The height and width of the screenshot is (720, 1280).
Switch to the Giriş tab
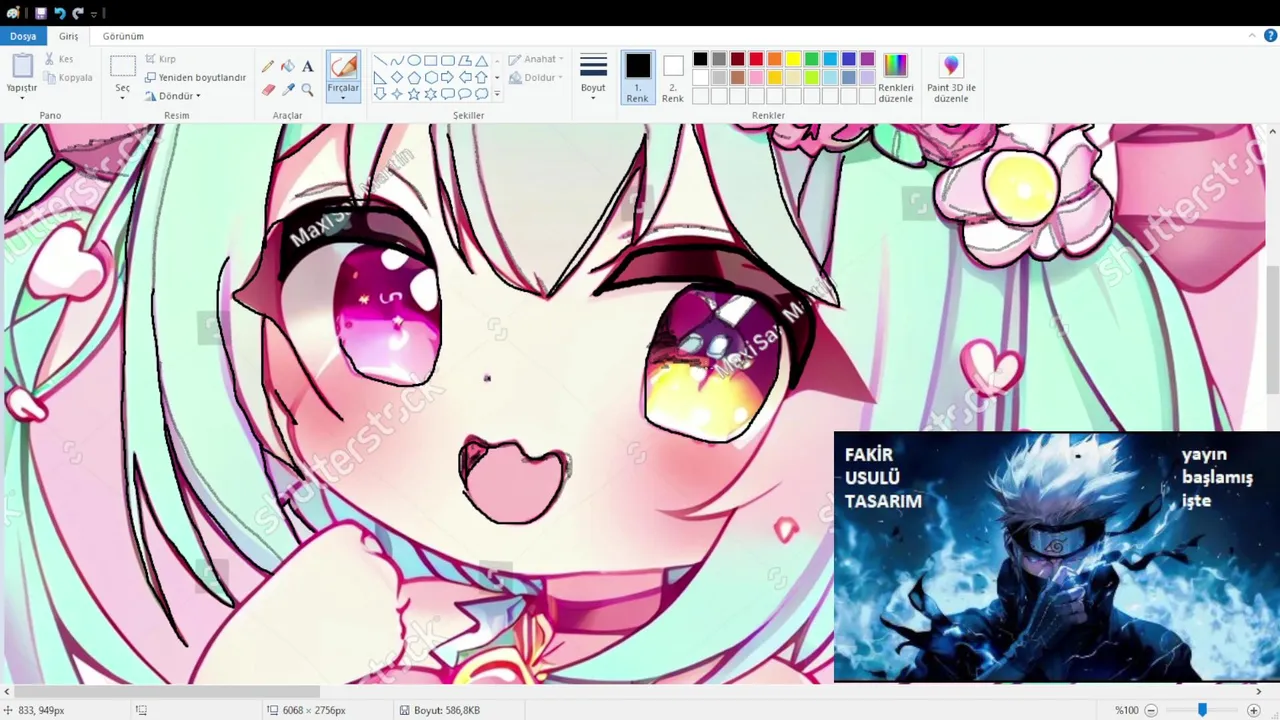[69, 36]
